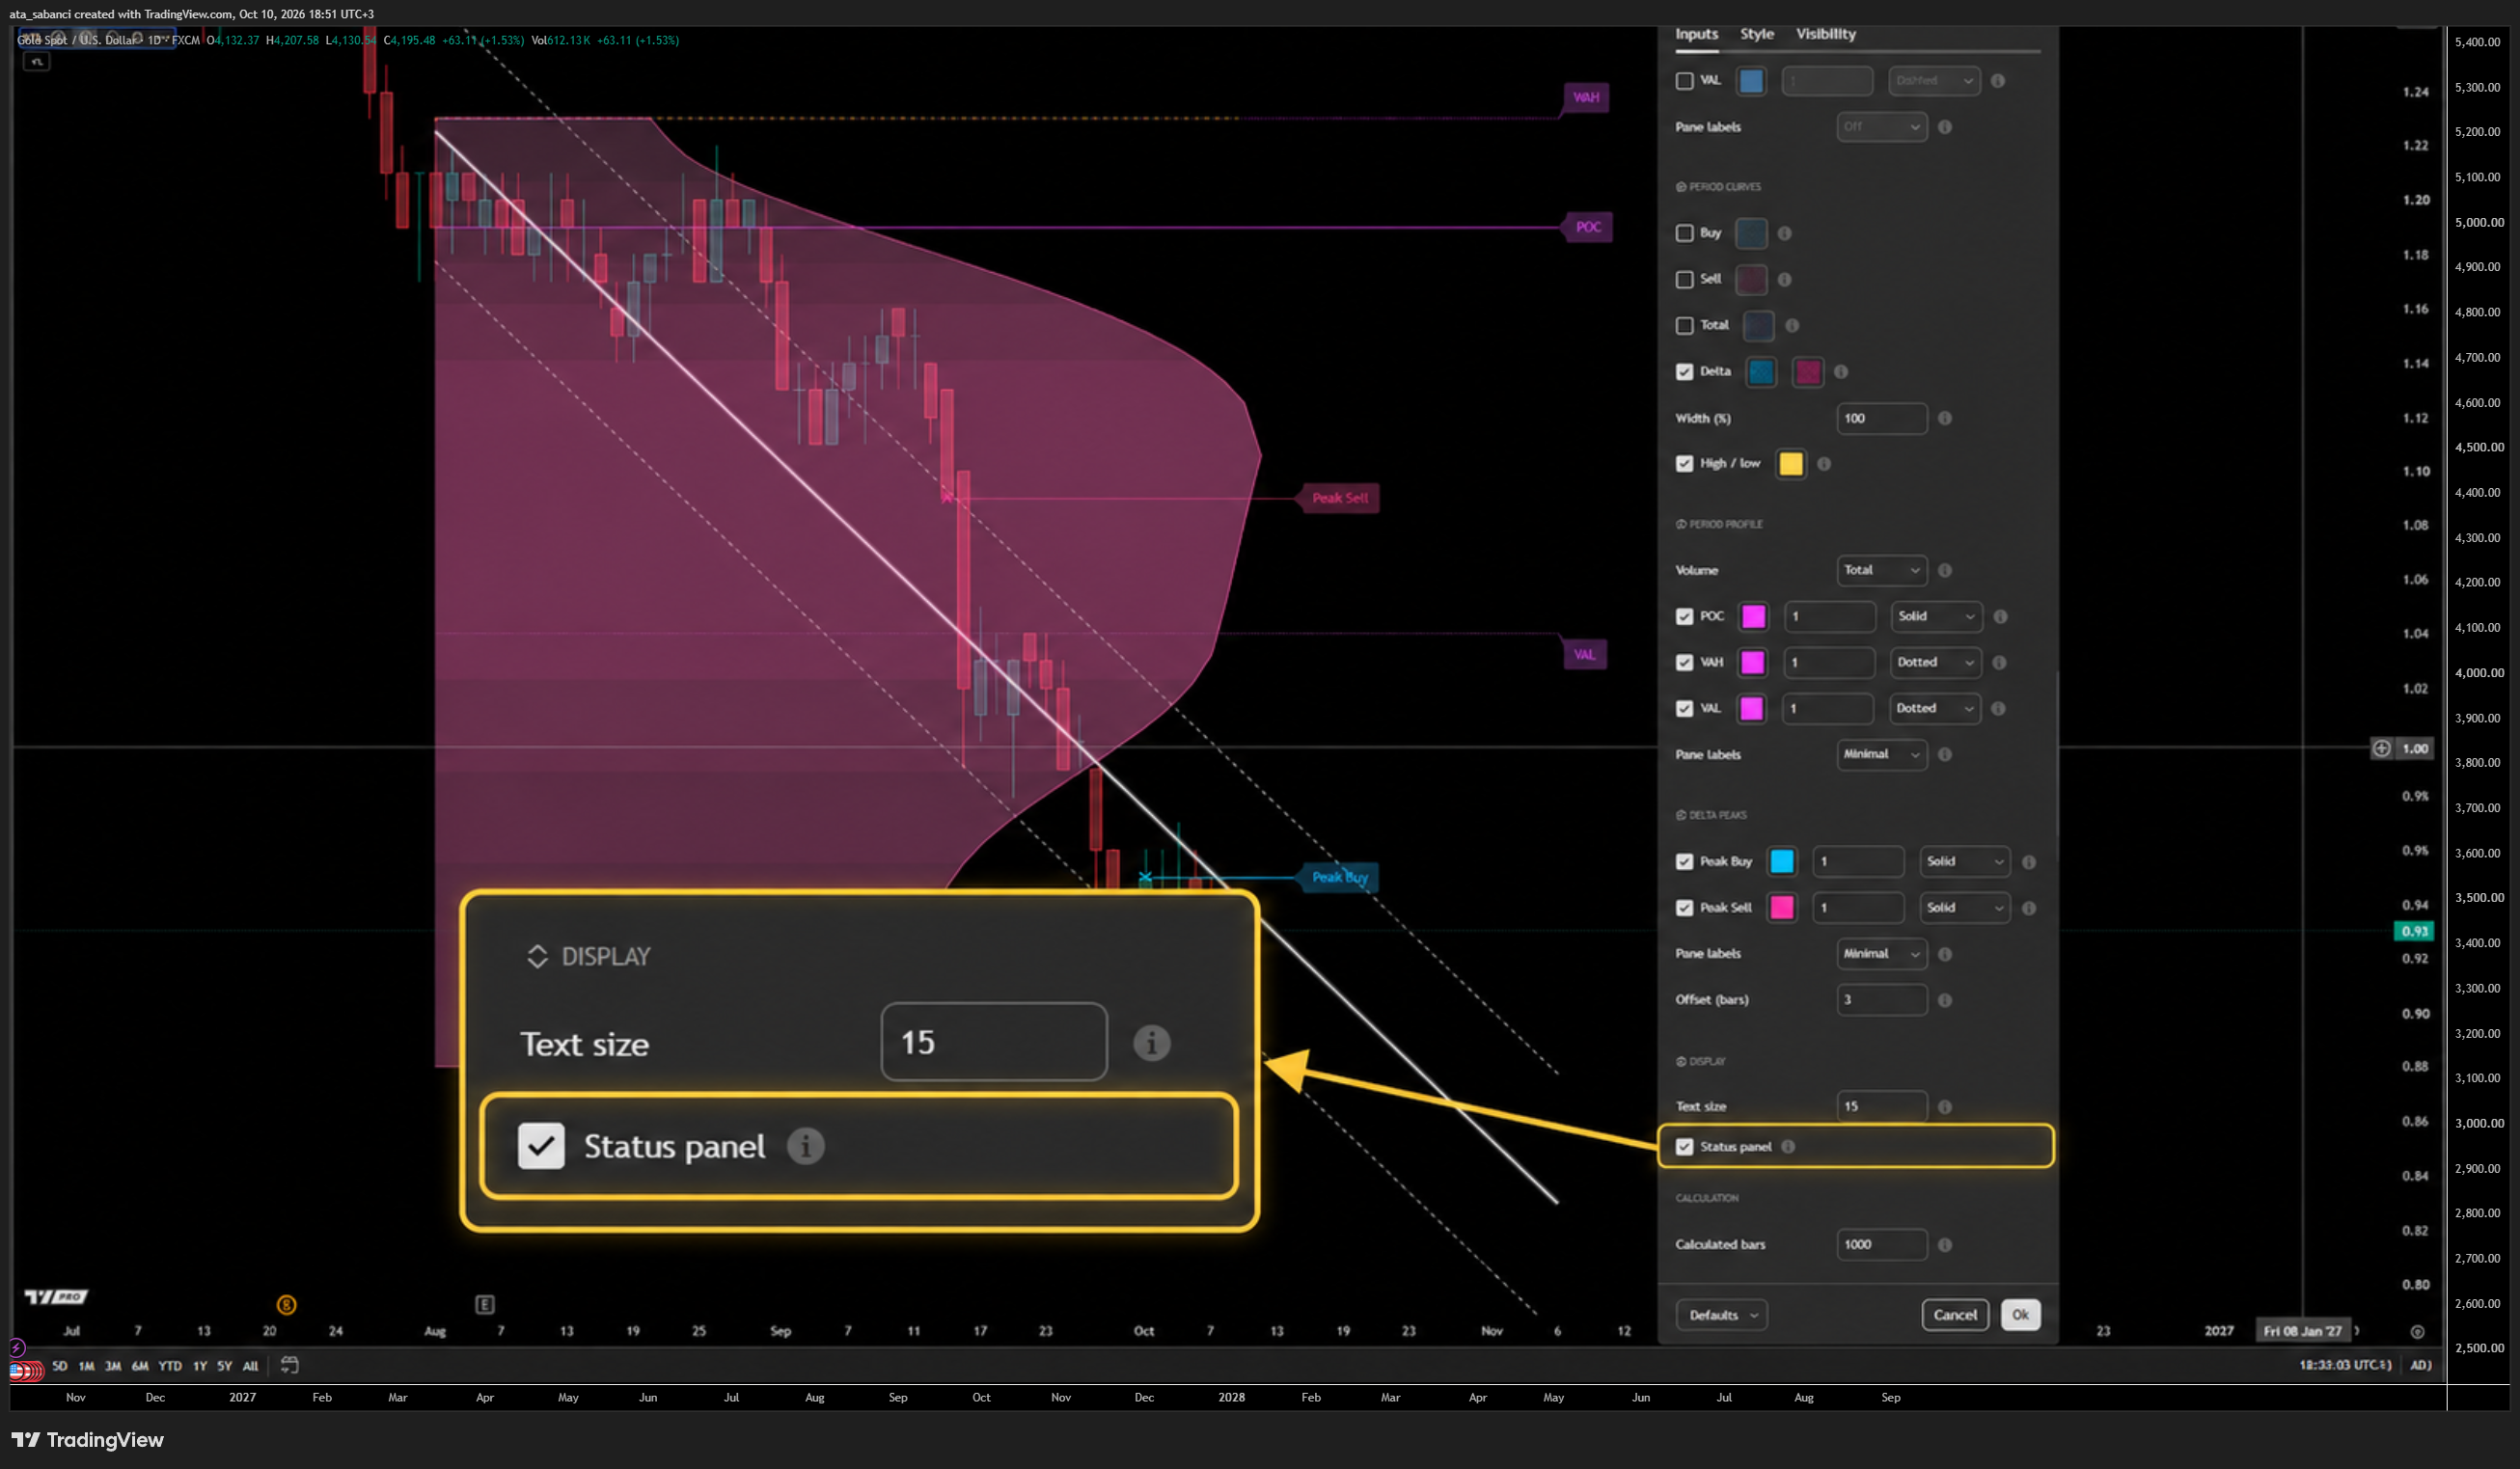Image resolution: width=2520 pixels, height=1469 pixels.
Task: Enable the Buy period curve checkbox
Action: coord(1685,233)
